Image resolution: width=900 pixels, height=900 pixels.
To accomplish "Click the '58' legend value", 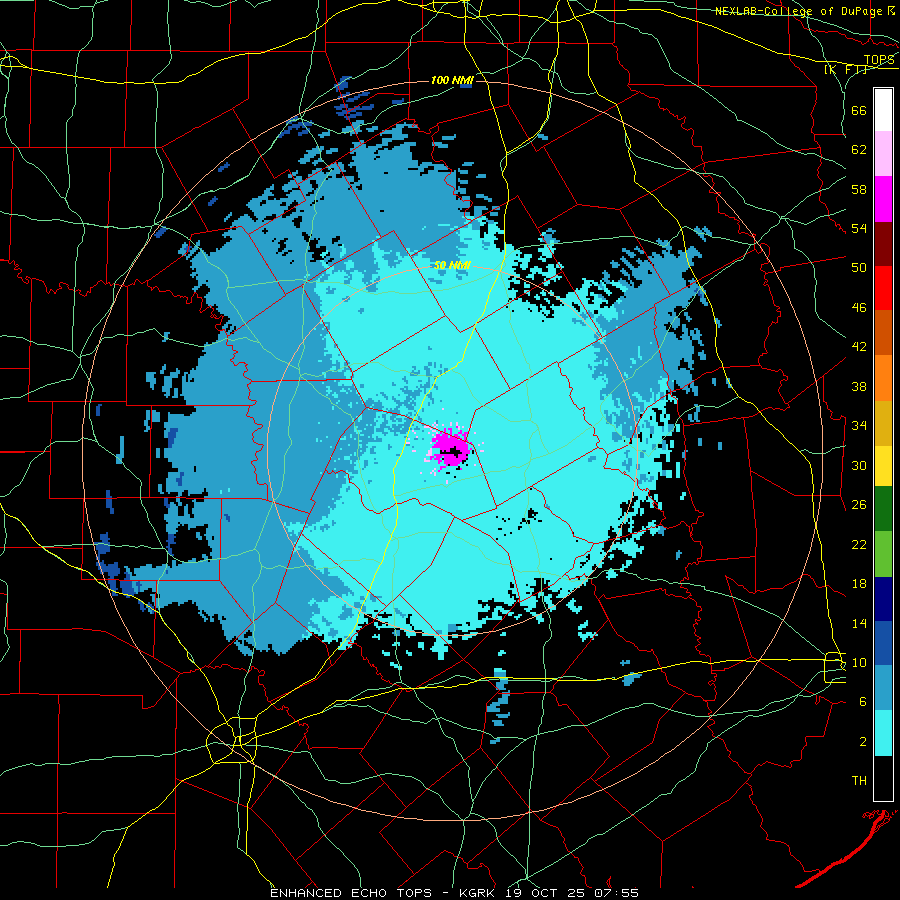I will pos(859,189).
